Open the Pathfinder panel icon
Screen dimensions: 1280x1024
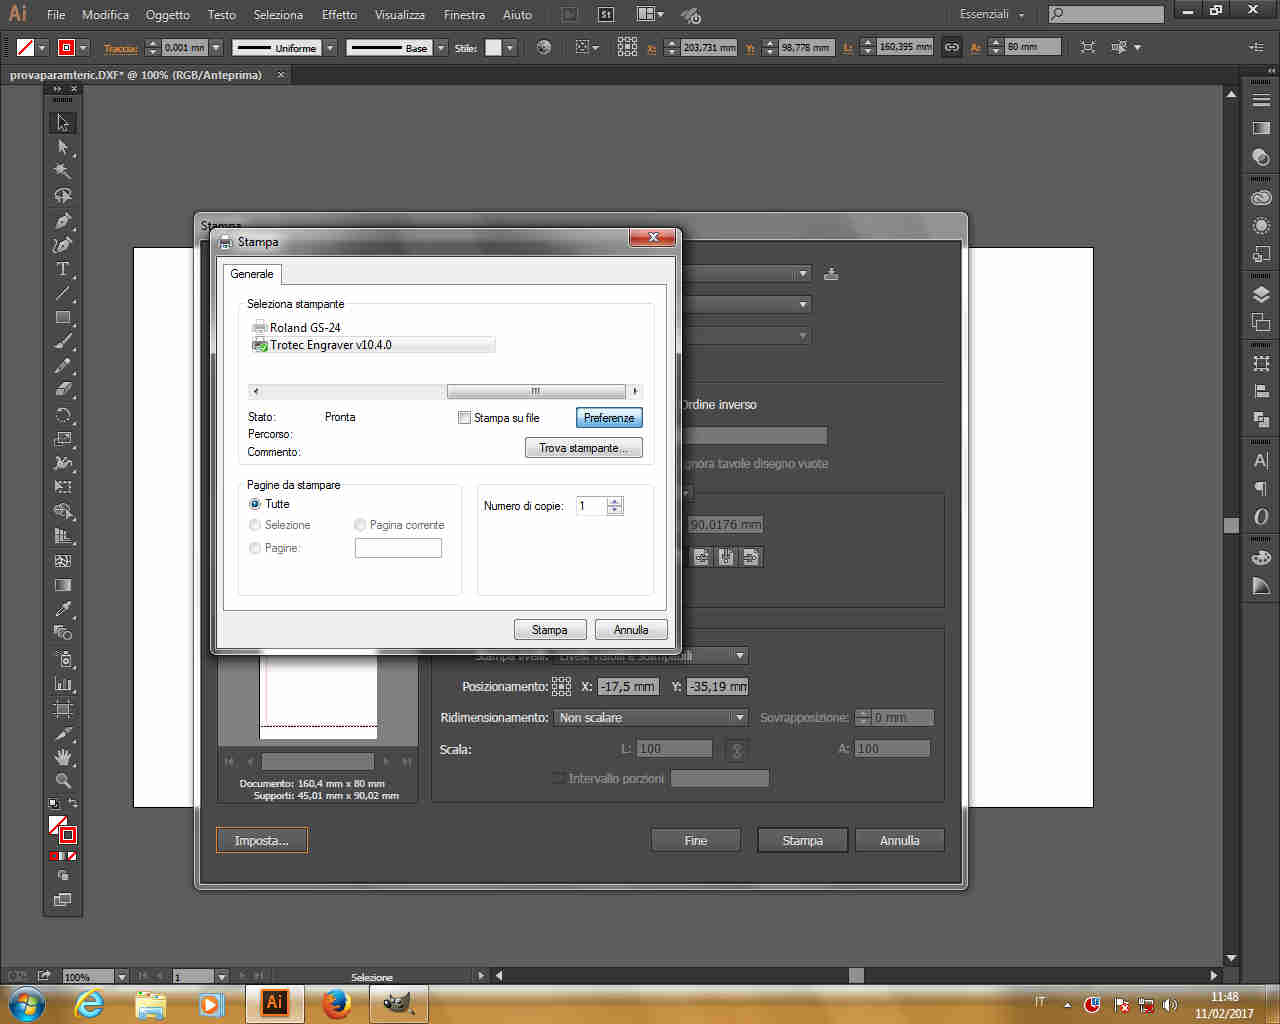pyautogui.click(x=1261, y=419)
